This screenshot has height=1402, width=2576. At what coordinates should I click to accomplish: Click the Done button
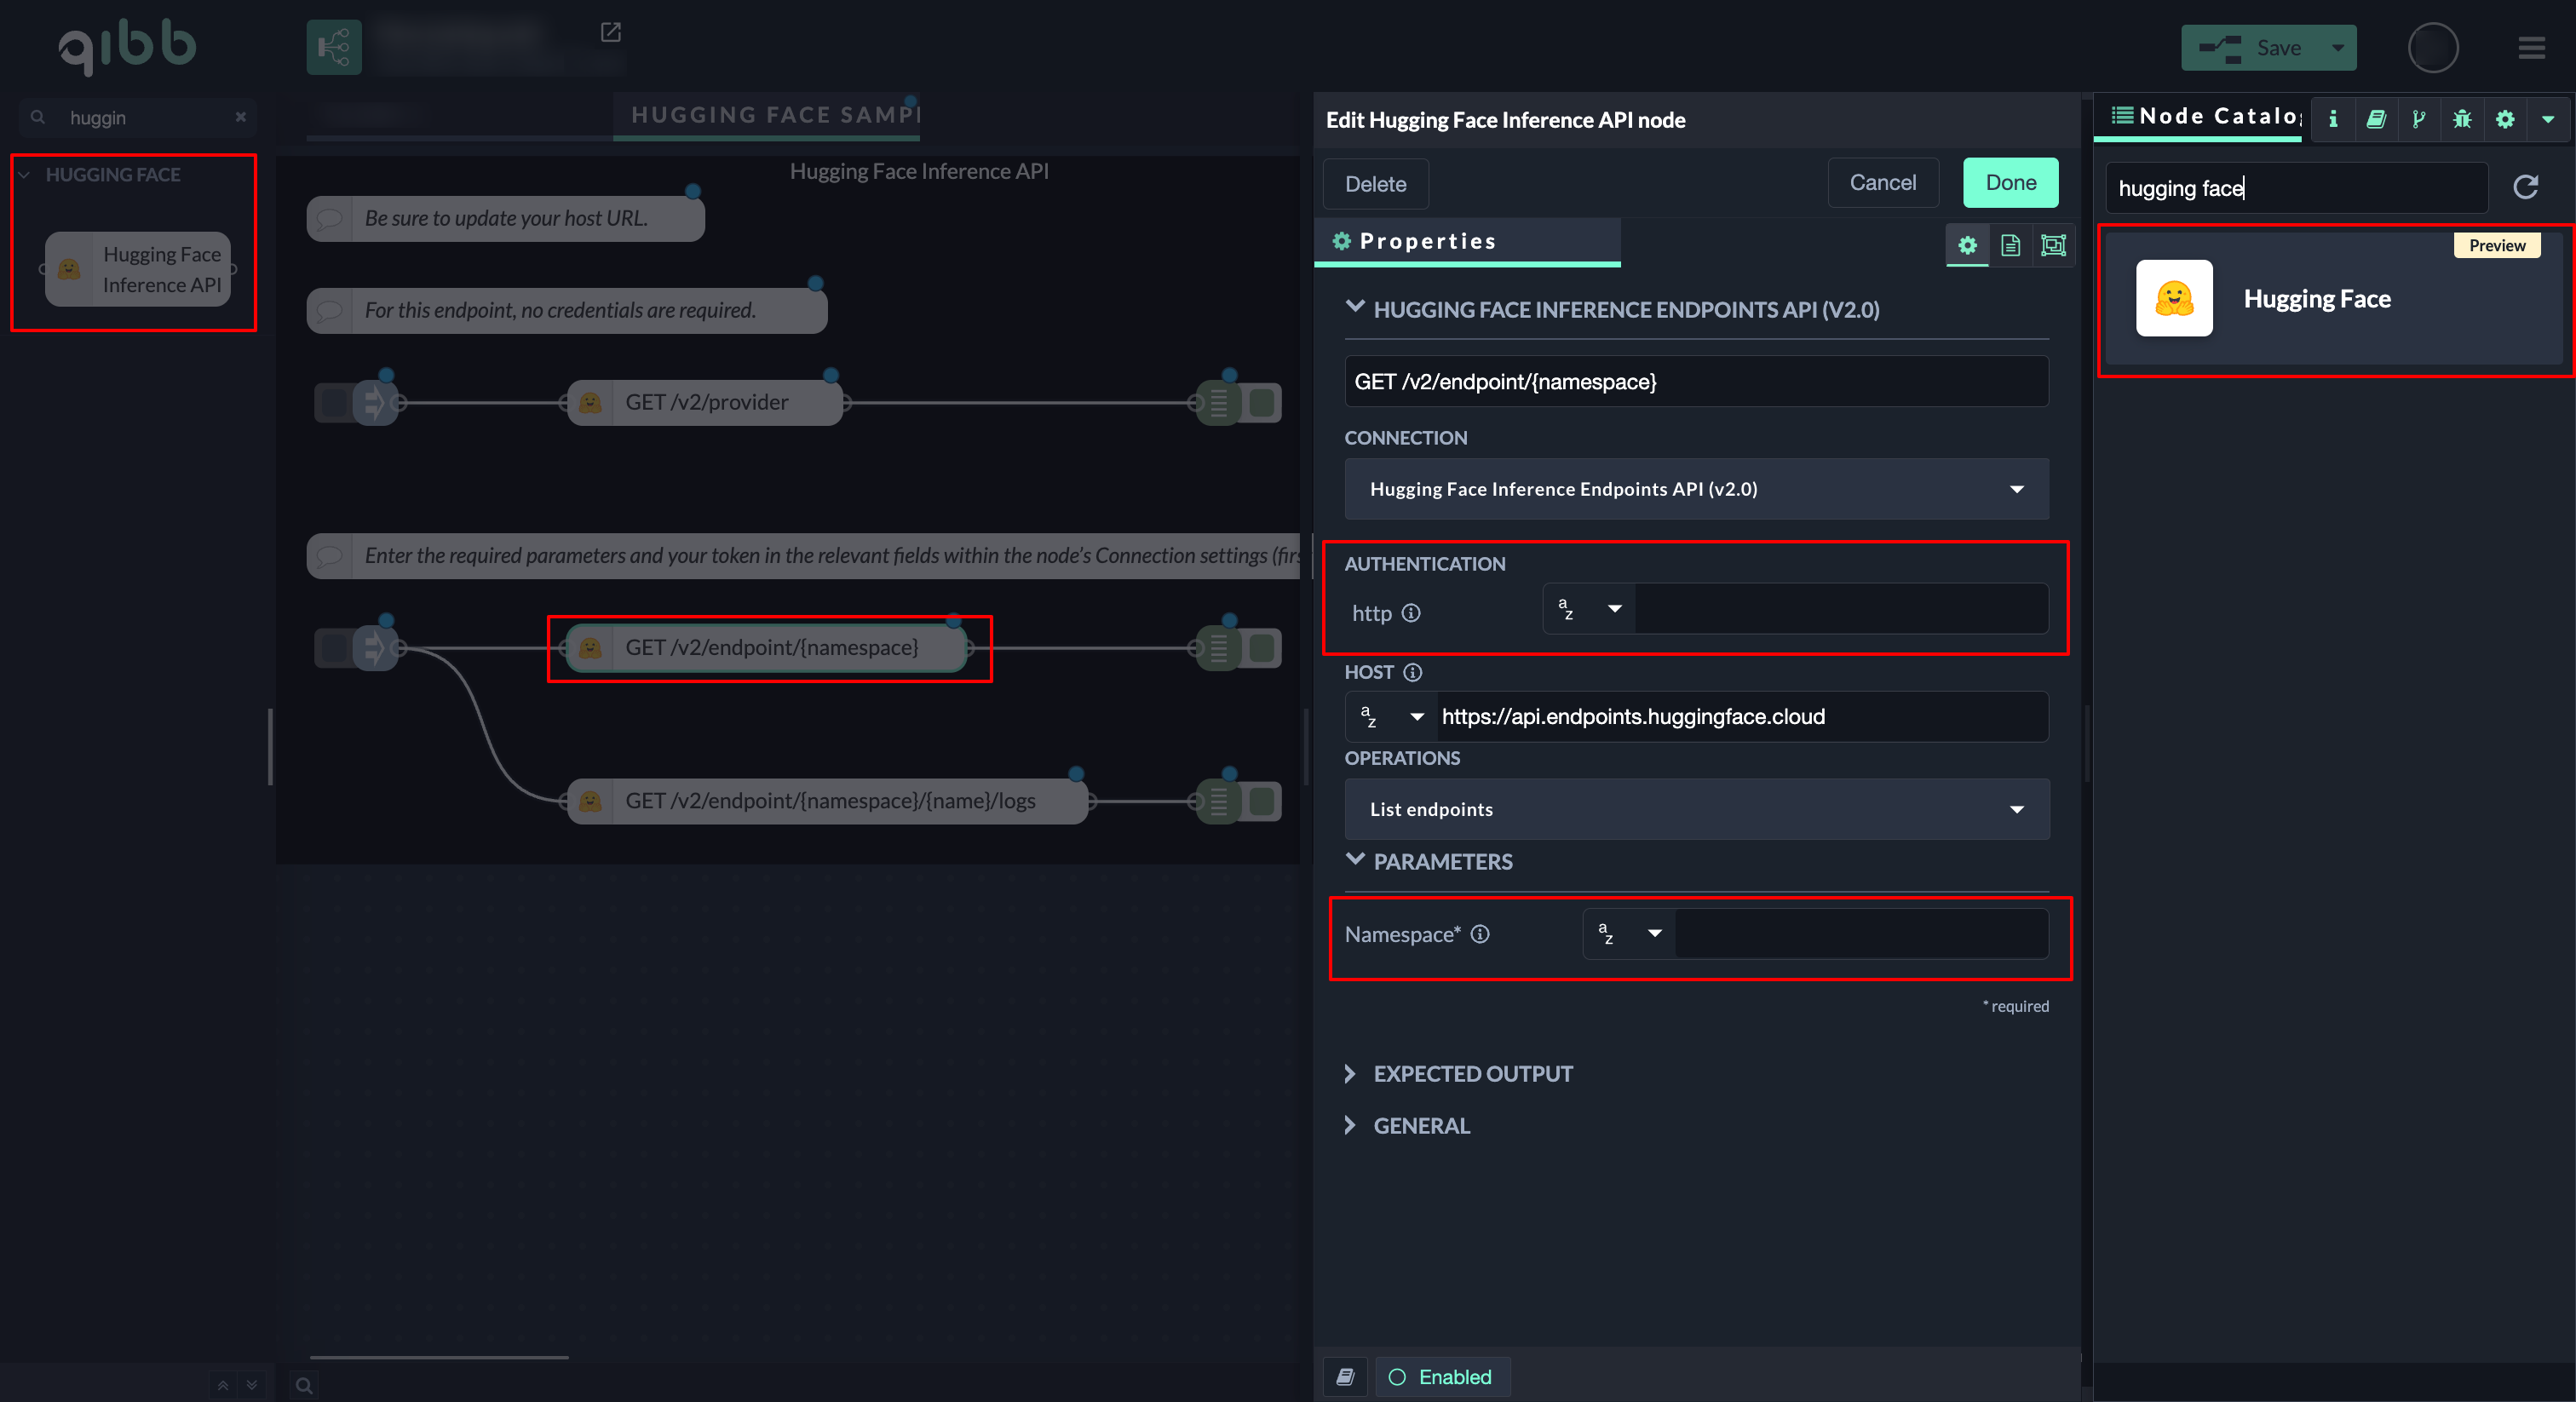(2010, 183)
